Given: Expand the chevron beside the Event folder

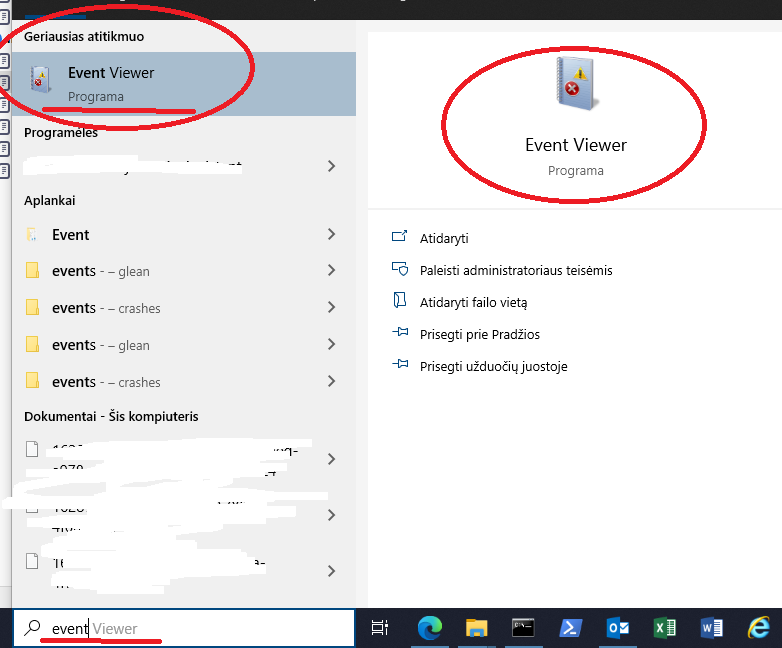Looking at the screenshot, I should coord(331,235).
